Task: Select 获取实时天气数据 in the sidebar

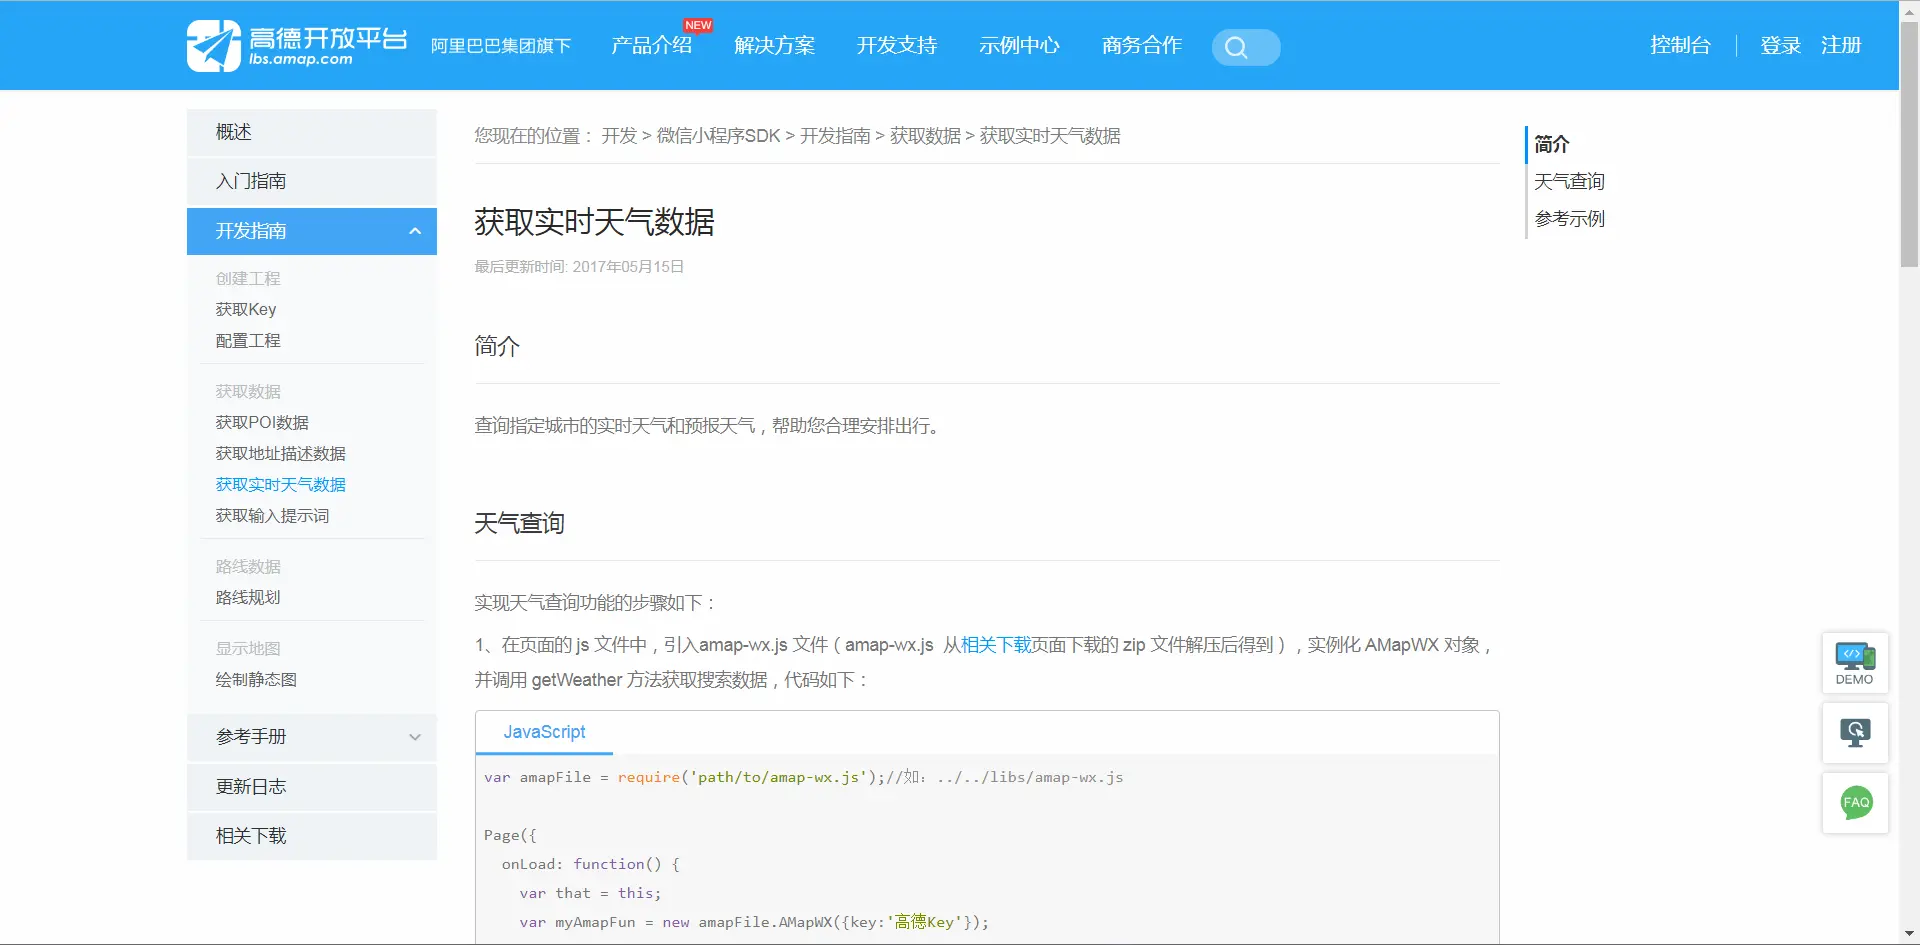Action: 281,485
